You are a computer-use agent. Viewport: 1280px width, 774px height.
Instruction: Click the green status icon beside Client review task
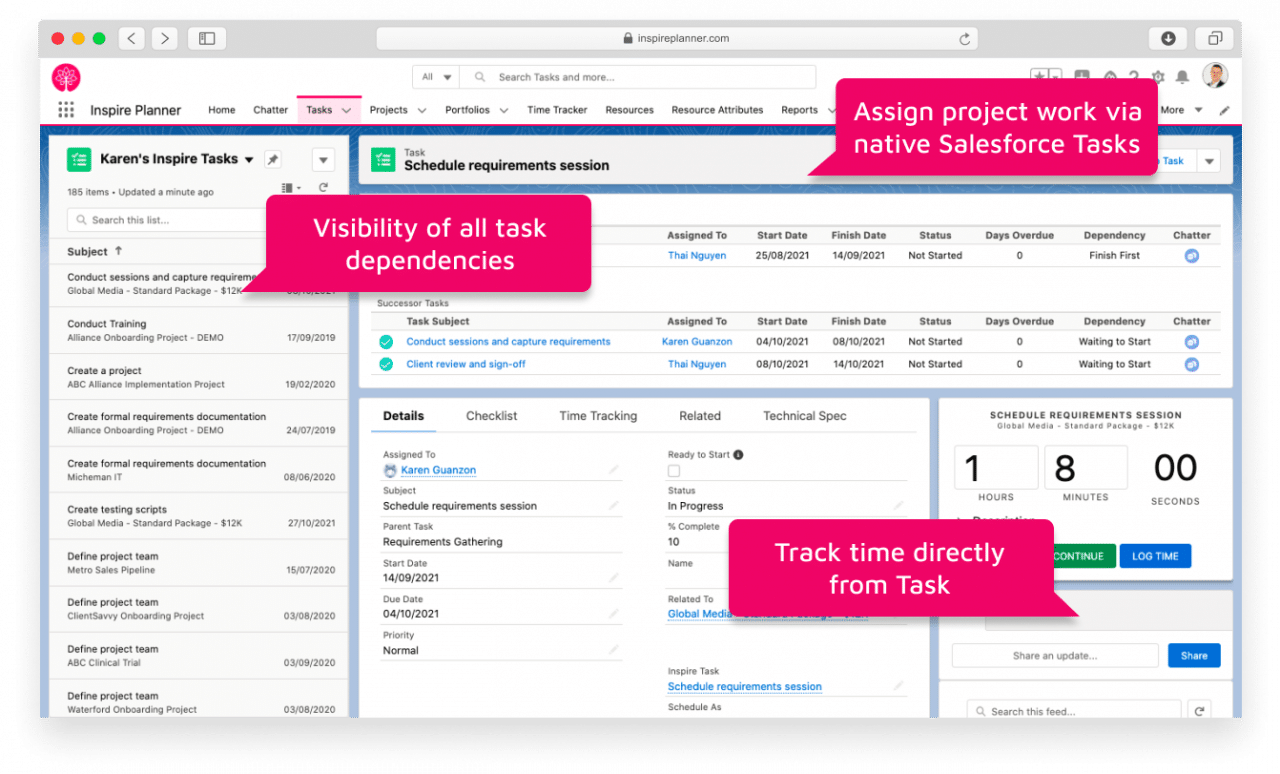coord(385,363)
